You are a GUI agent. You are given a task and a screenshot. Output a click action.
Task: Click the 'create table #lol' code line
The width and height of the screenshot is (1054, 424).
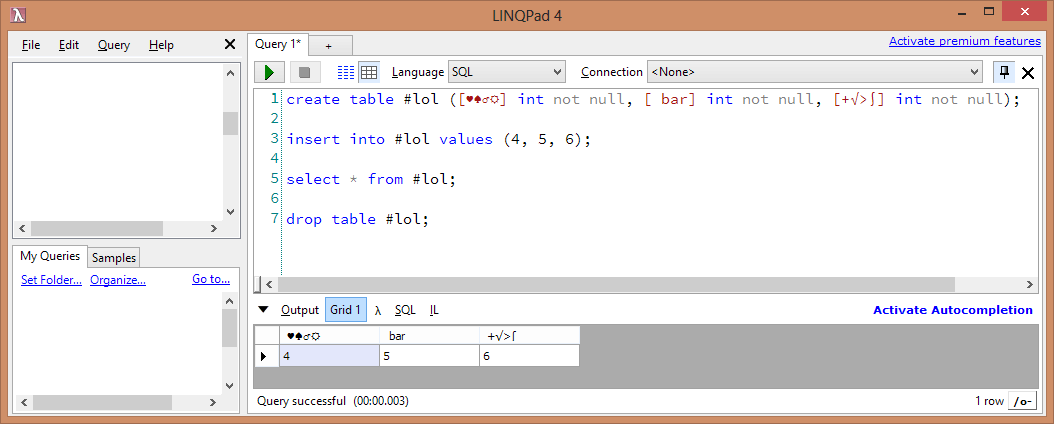click(x=653, y=99)
